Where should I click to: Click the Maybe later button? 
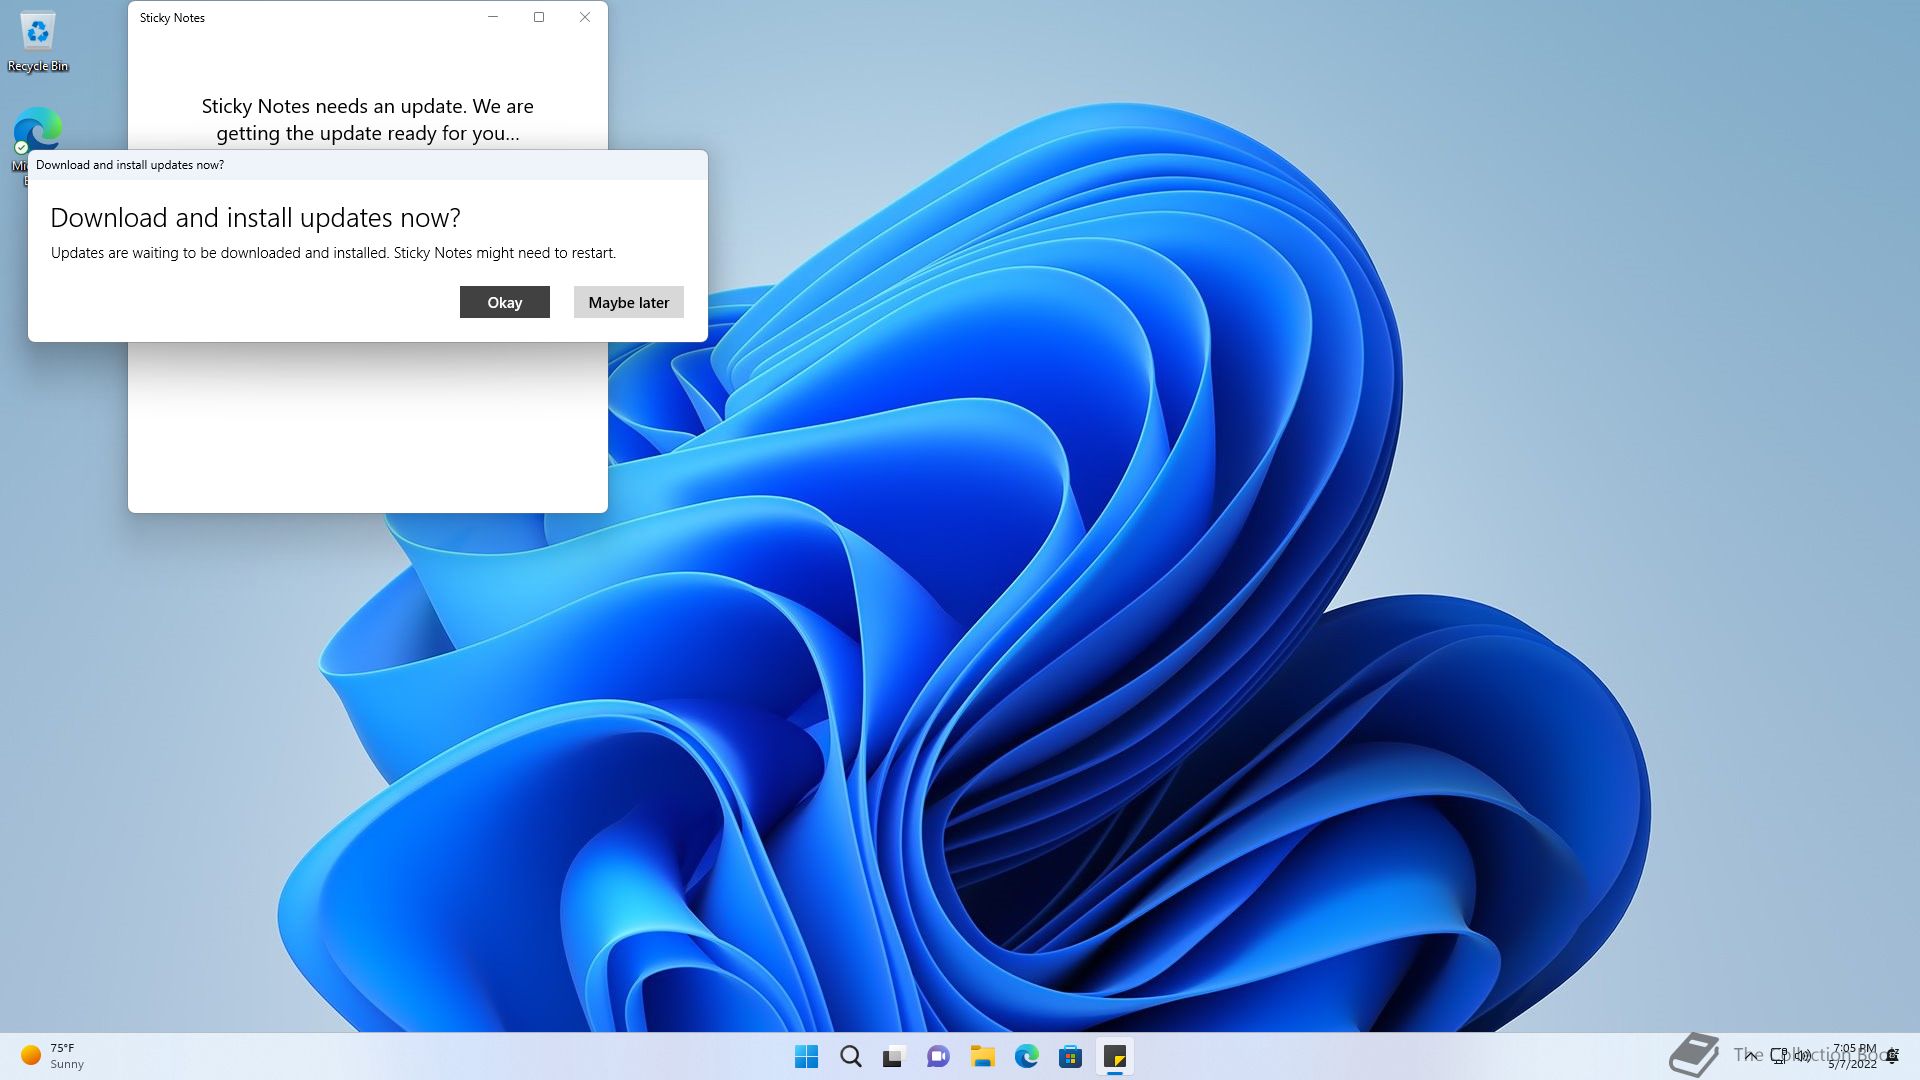click(x=628, y=302)
